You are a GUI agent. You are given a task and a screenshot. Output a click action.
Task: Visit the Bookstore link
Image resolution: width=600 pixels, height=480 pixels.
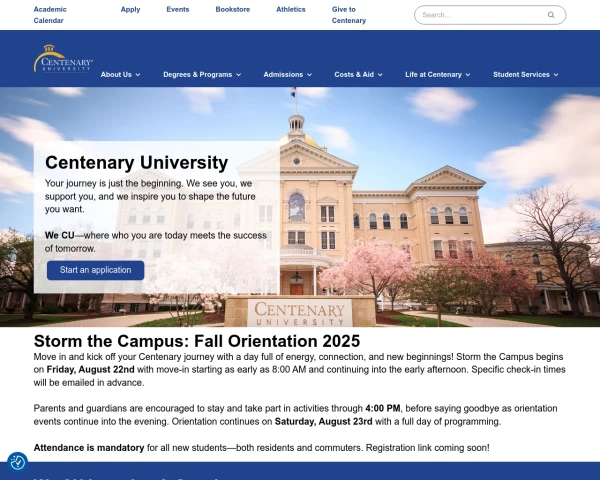click(233, 9)
